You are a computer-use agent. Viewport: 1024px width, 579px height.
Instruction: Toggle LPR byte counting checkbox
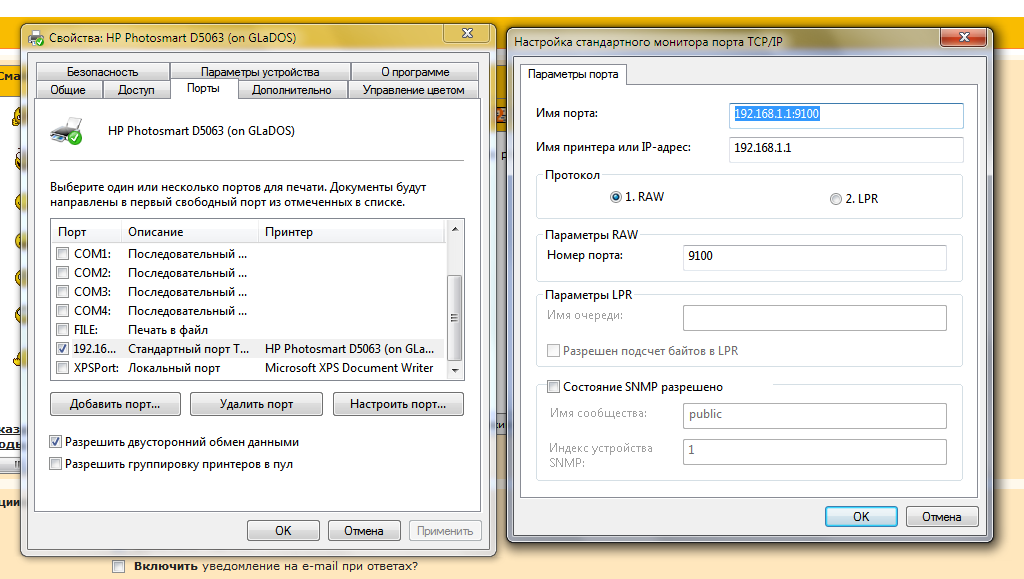[553, 351]
